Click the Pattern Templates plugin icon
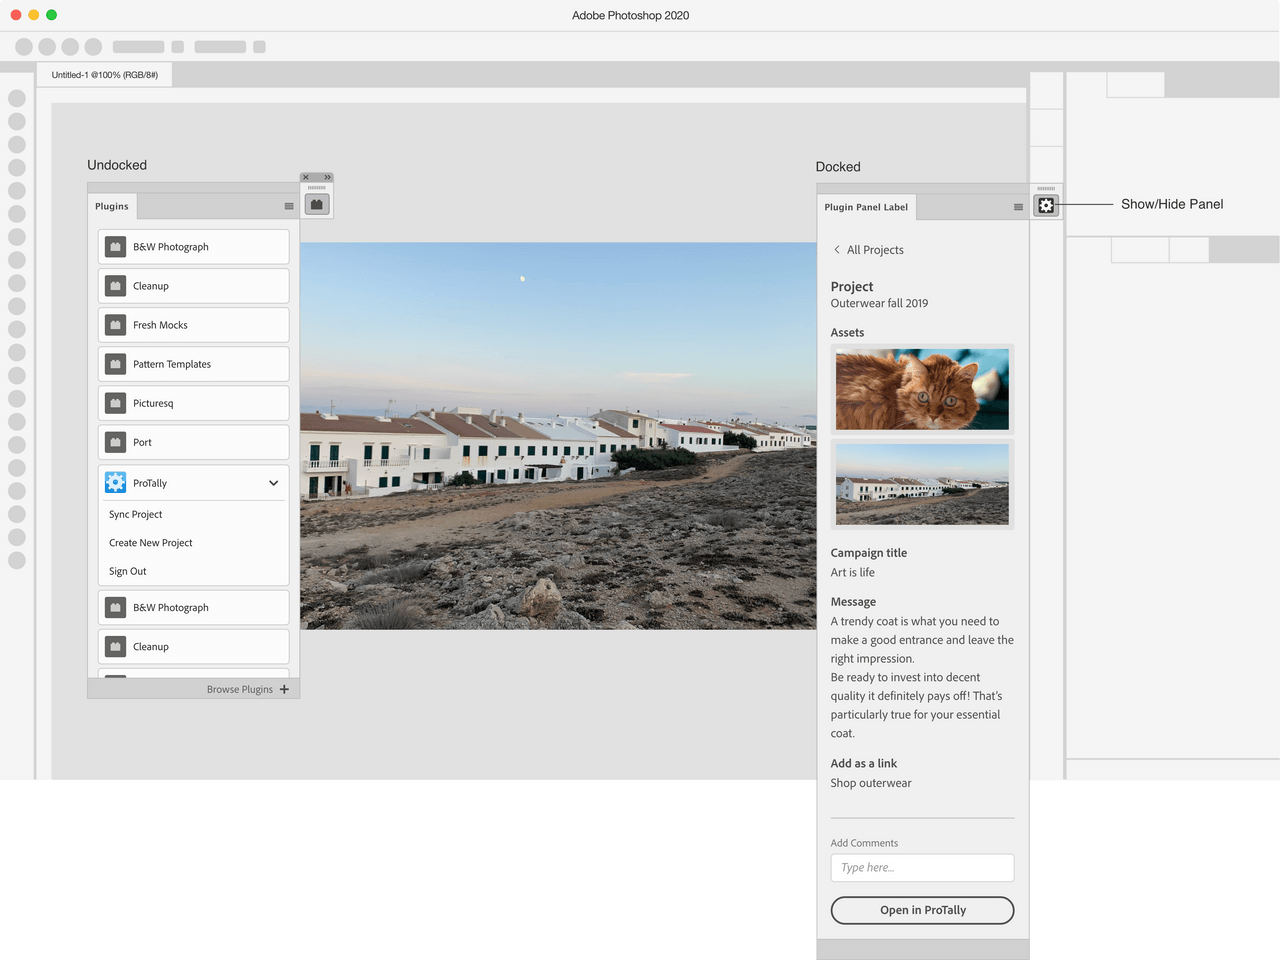 pos(114,364)
